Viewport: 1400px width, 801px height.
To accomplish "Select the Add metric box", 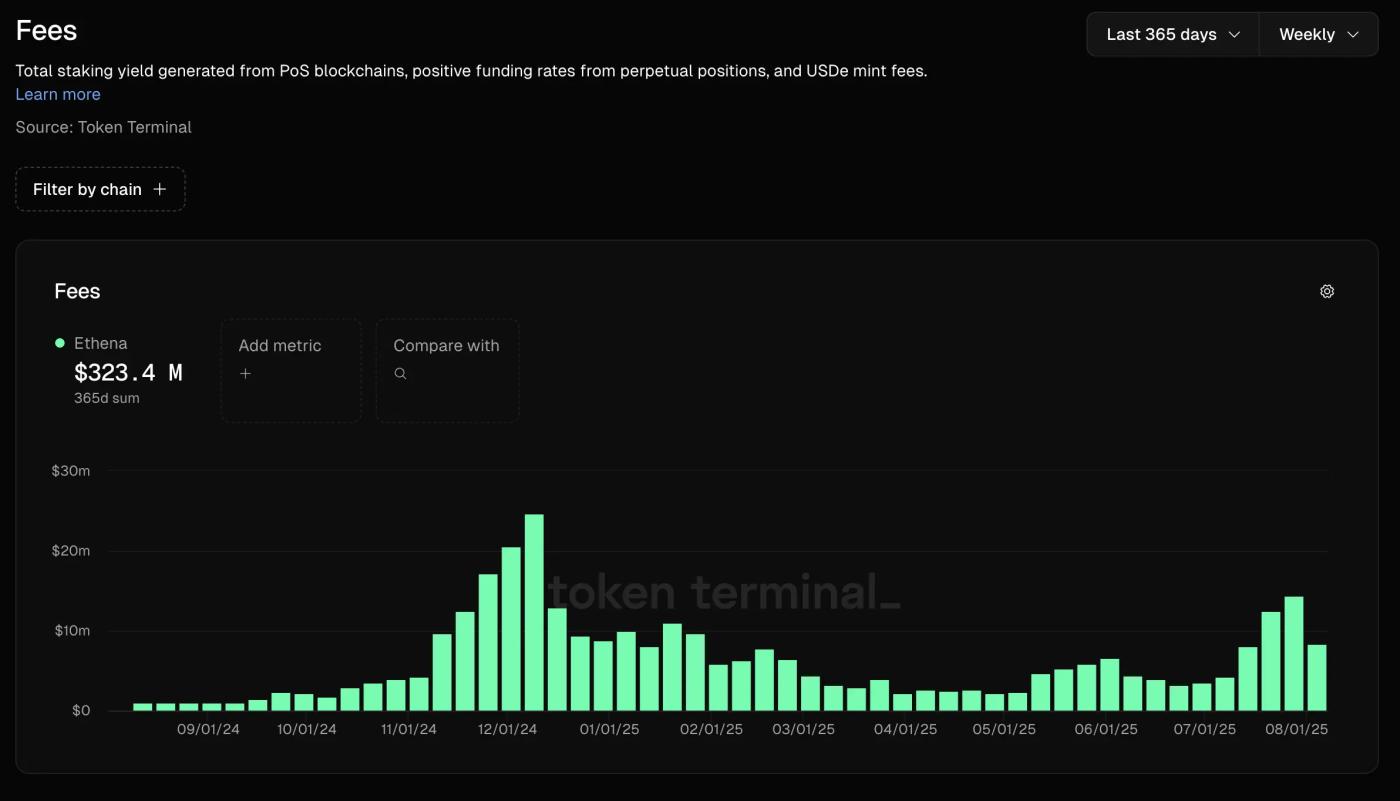I will click(290, 370).
